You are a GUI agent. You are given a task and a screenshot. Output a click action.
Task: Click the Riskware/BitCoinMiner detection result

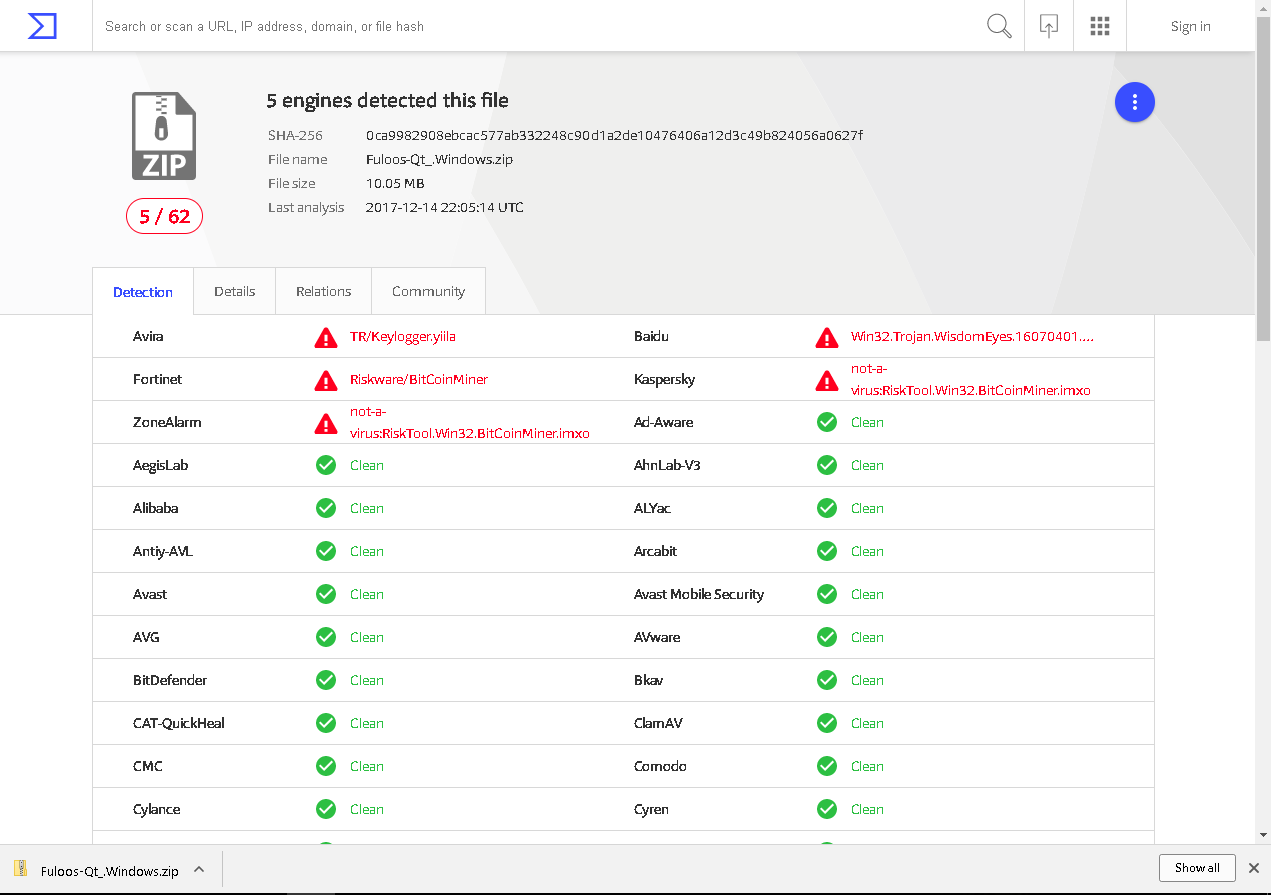[x=419, y=380]
